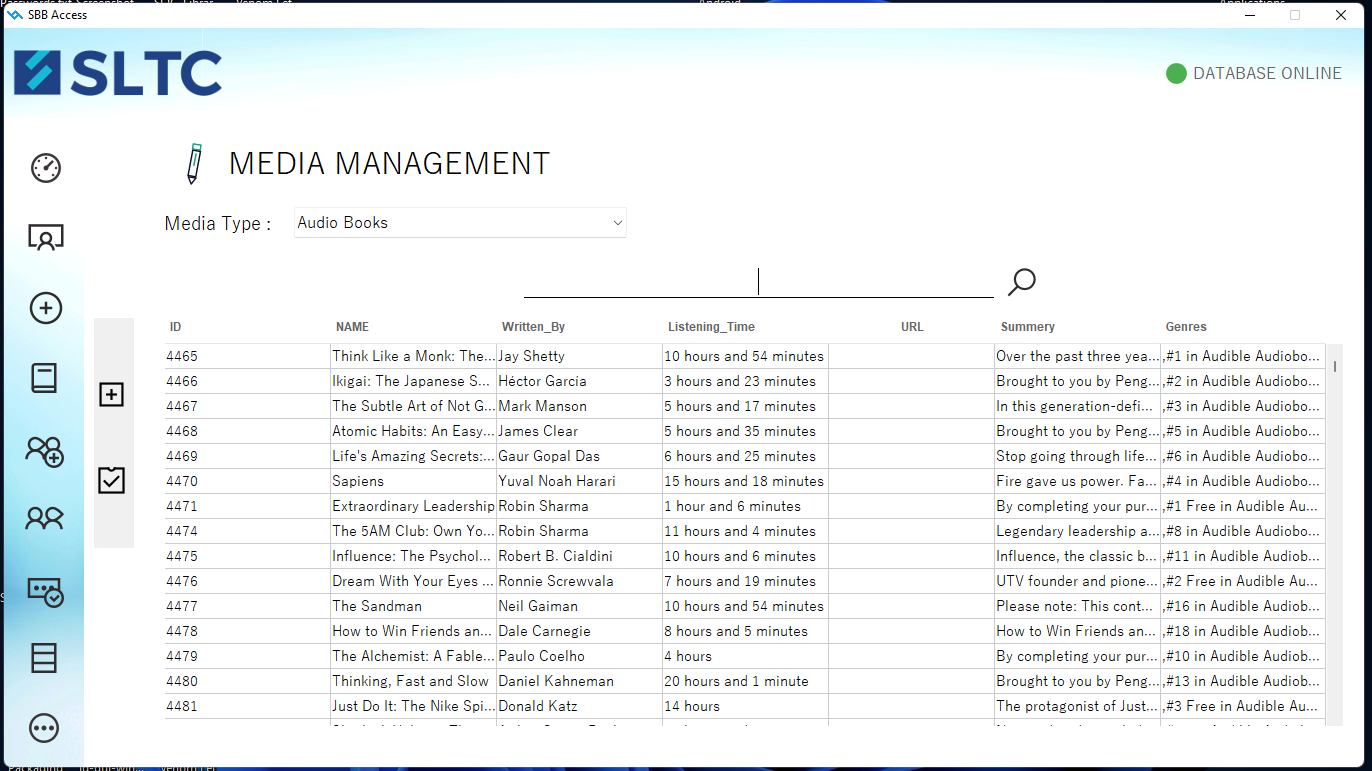
Task: Click name cell 'Thinking, Fast and Slow'
Action: coord(414,681)
